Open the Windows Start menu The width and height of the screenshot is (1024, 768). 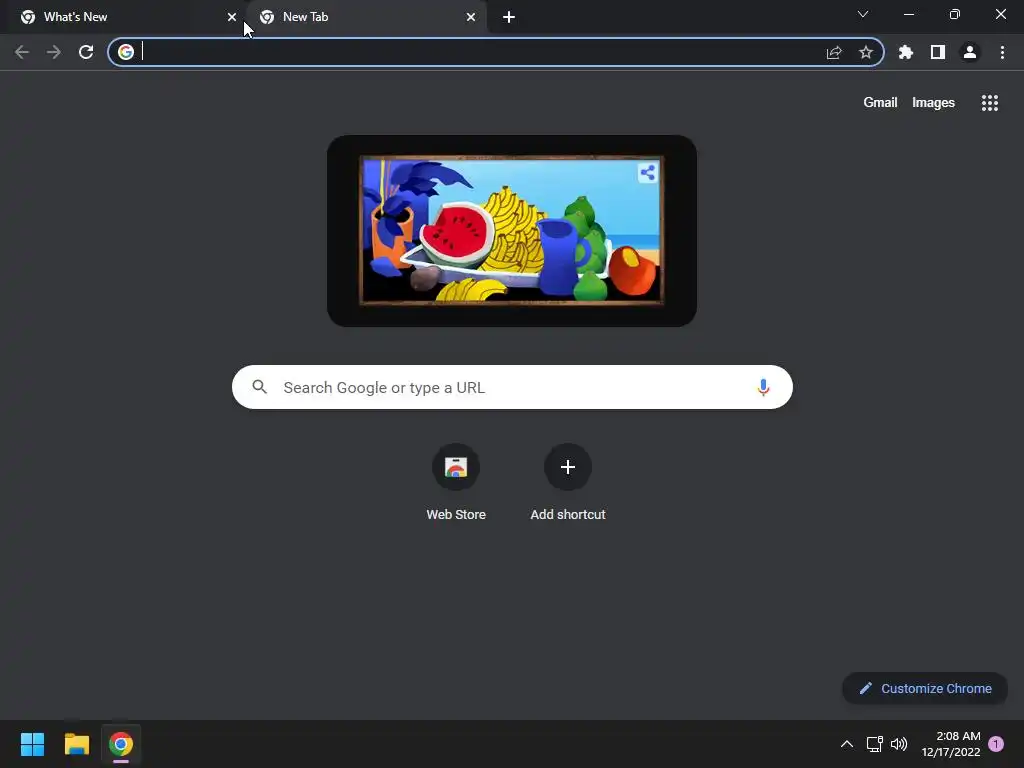click(x=32, y=744)
